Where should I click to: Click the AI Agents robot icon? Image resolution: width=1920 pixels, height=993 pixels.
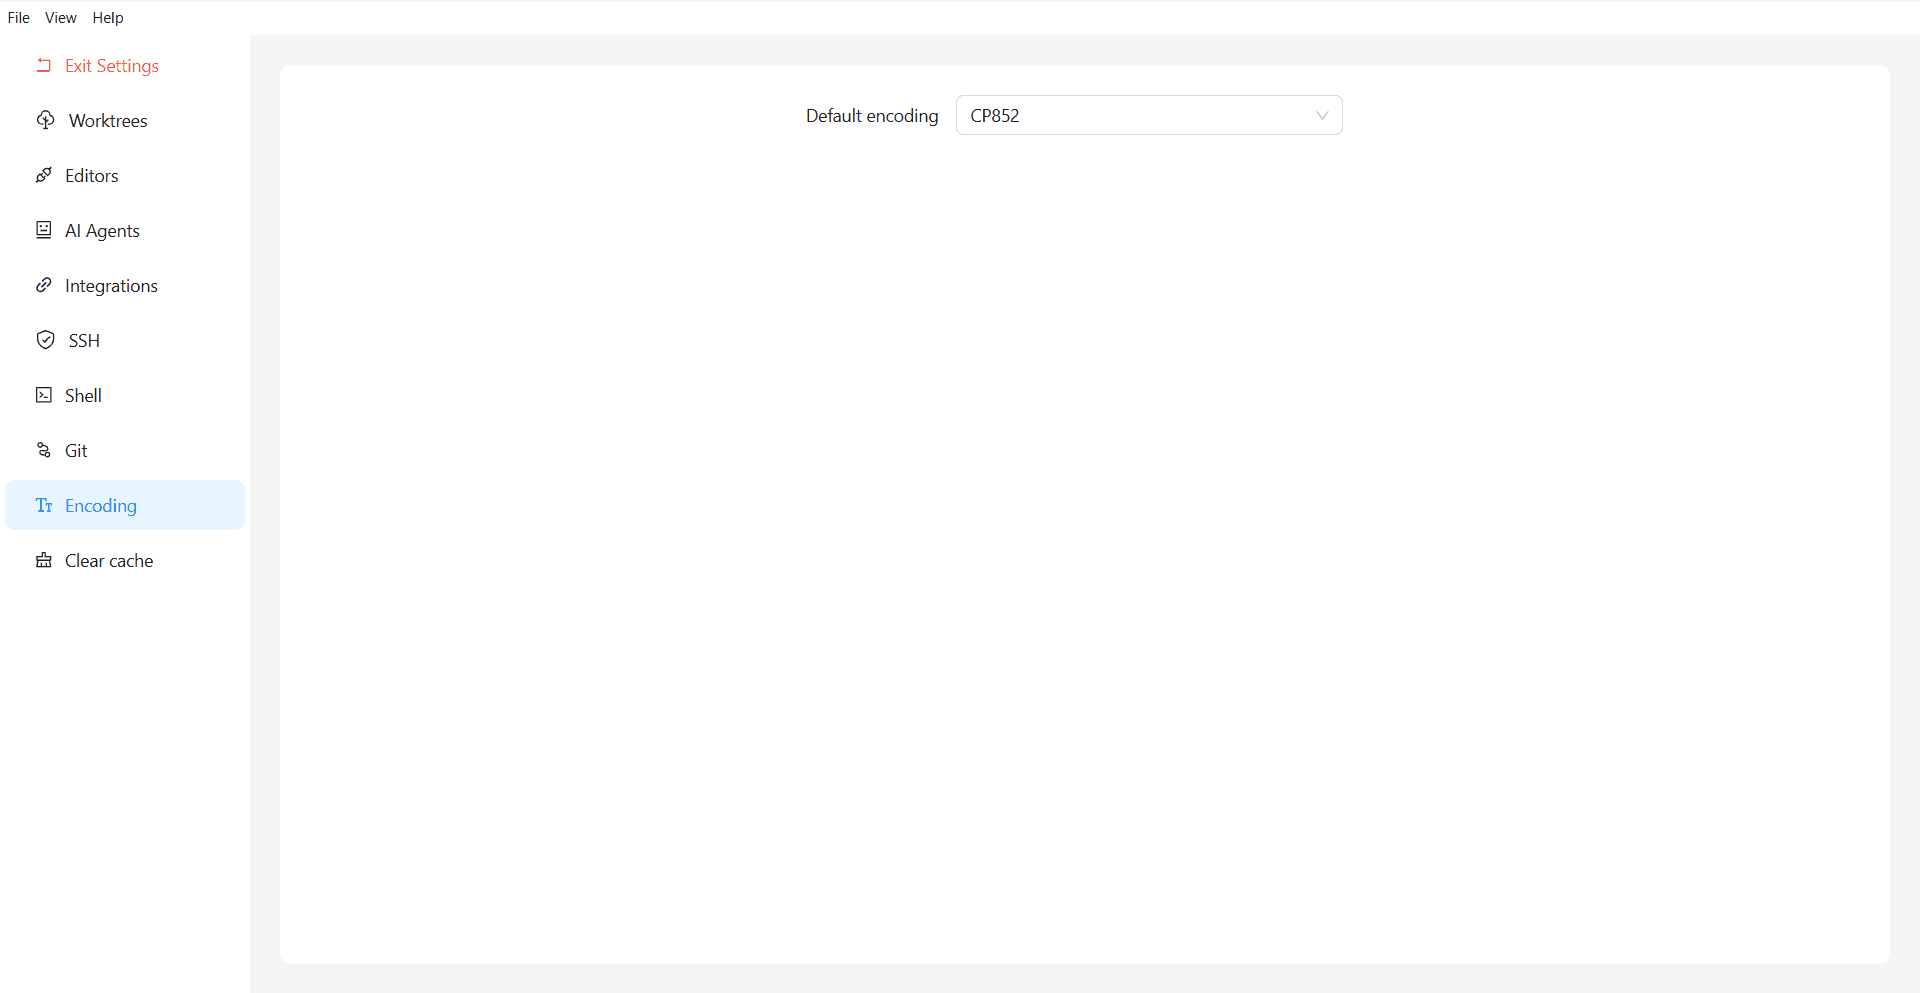44,230
